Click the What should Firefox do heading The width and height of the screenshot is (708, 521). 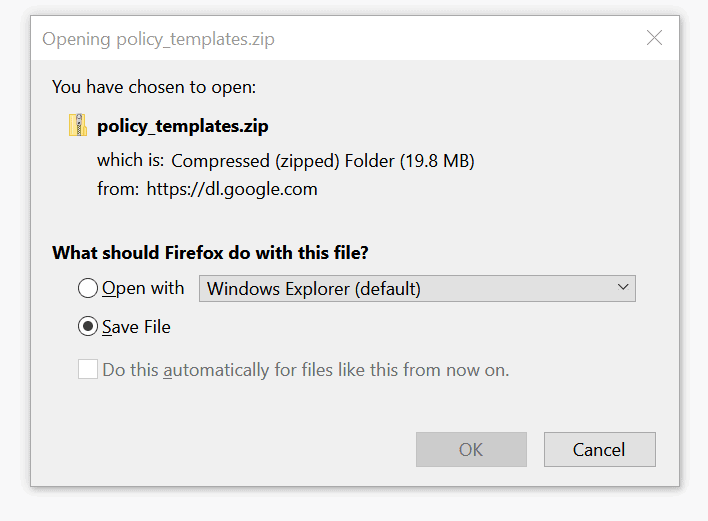[x=217, y=253]
